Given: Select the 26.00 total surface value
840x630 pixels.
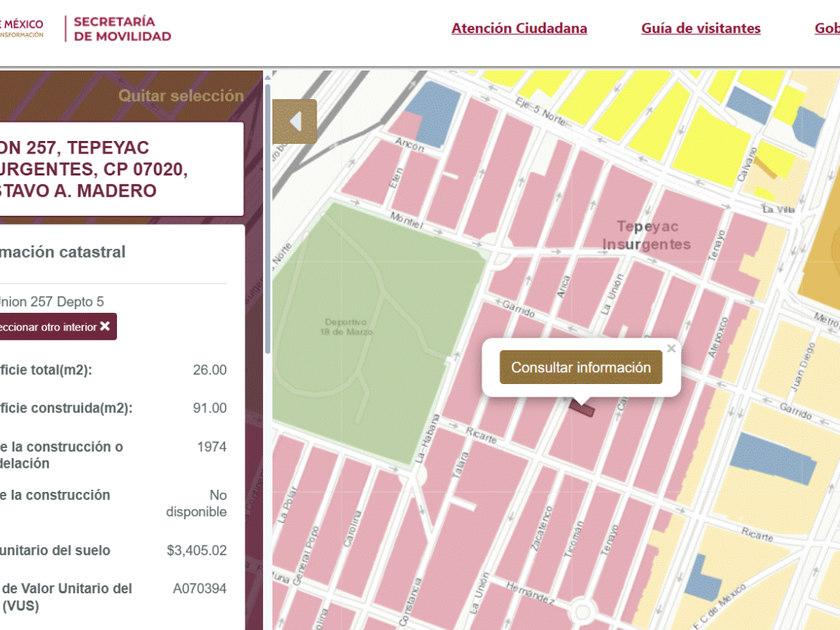Looking at the screenshot, I should tap(209, 370).
